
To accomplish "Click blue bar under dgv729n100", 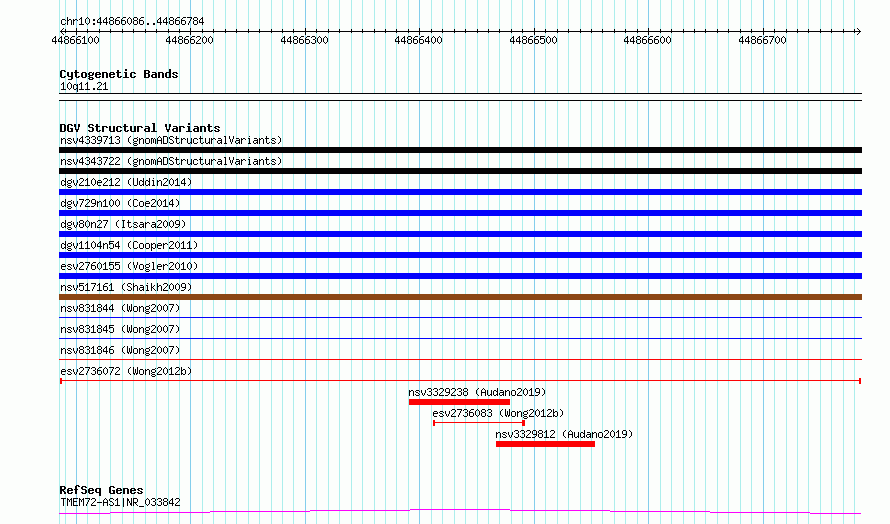I will pos(460,213).
